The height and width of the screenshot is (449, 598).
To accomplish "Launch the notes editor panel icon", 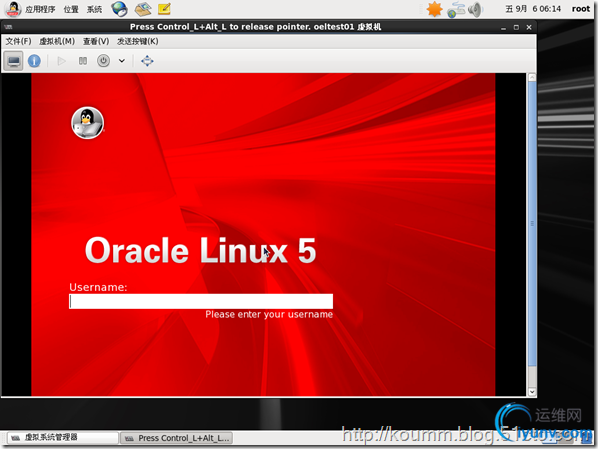I will click(164, 9).
